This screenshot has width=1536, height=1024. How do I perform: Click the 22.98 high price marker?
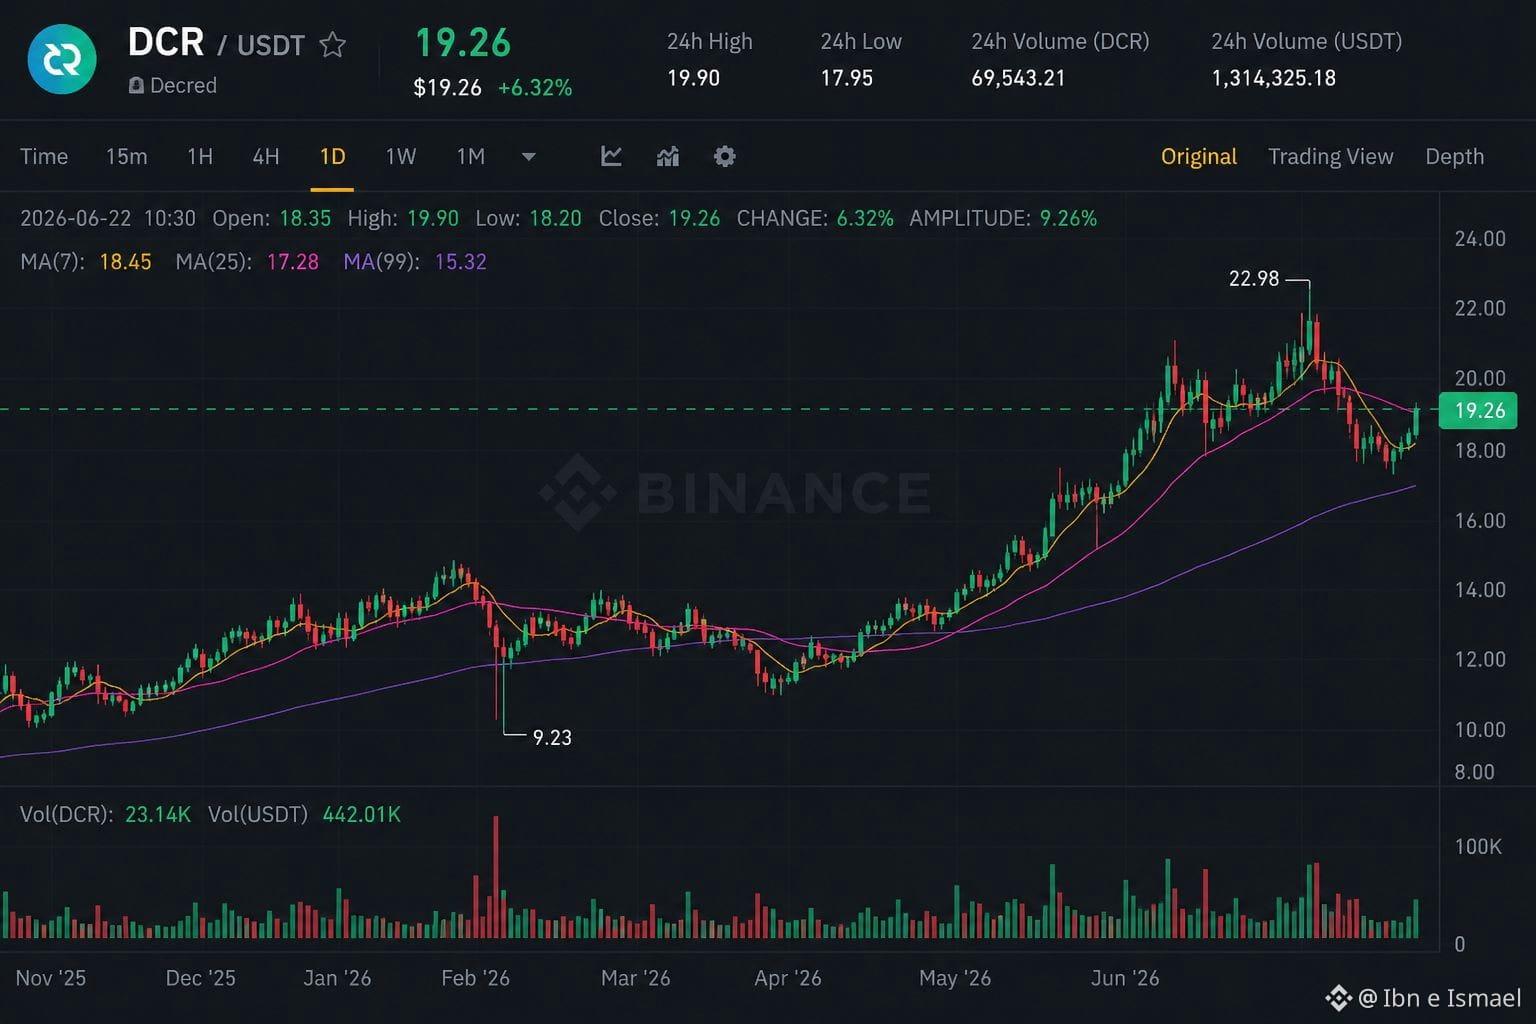coord(1254,279)
